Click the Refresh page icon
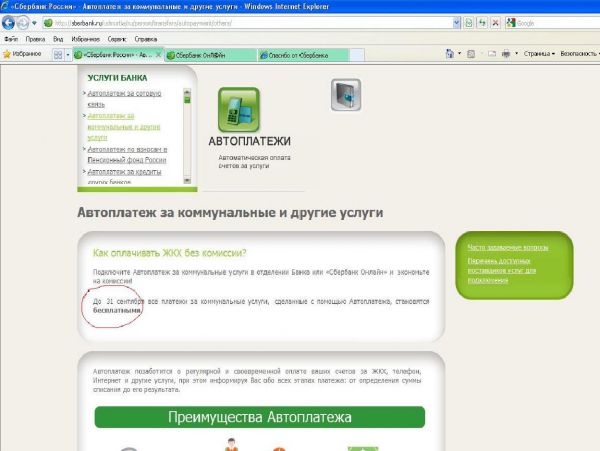 [x=482, y=23]
